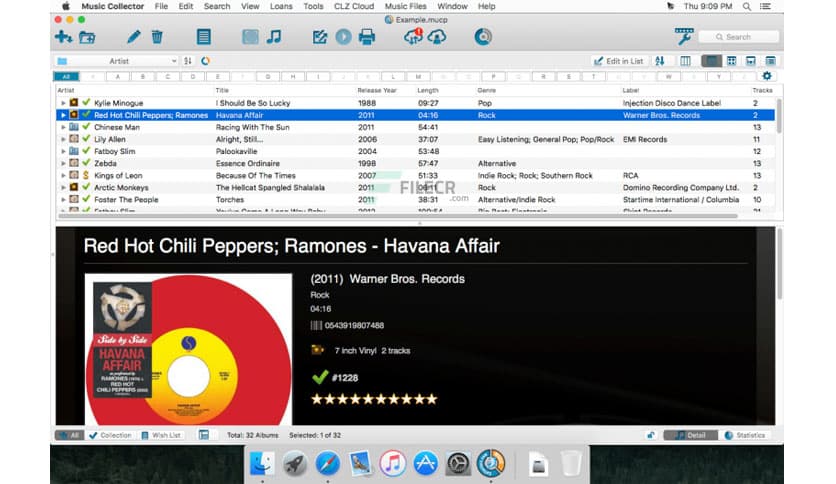This screenshot has height=484, width=836.
Task: Click the list document toolbar icon
Action: pos(204,37)
